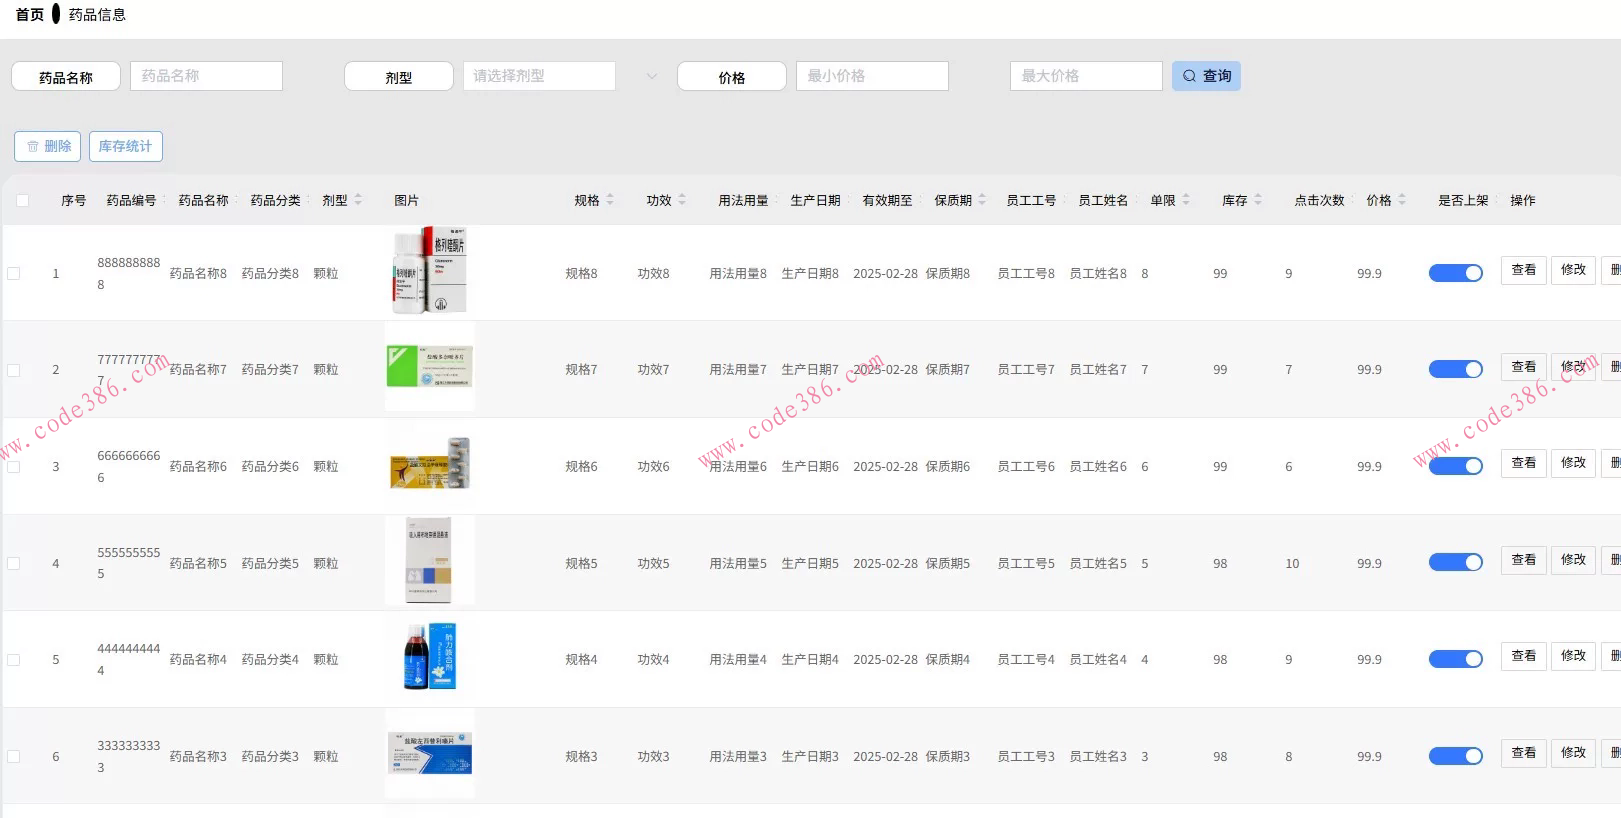Toggle 是否上架 switch for 药品名称5
The image size is (1621, 818).
point(1455,562)
